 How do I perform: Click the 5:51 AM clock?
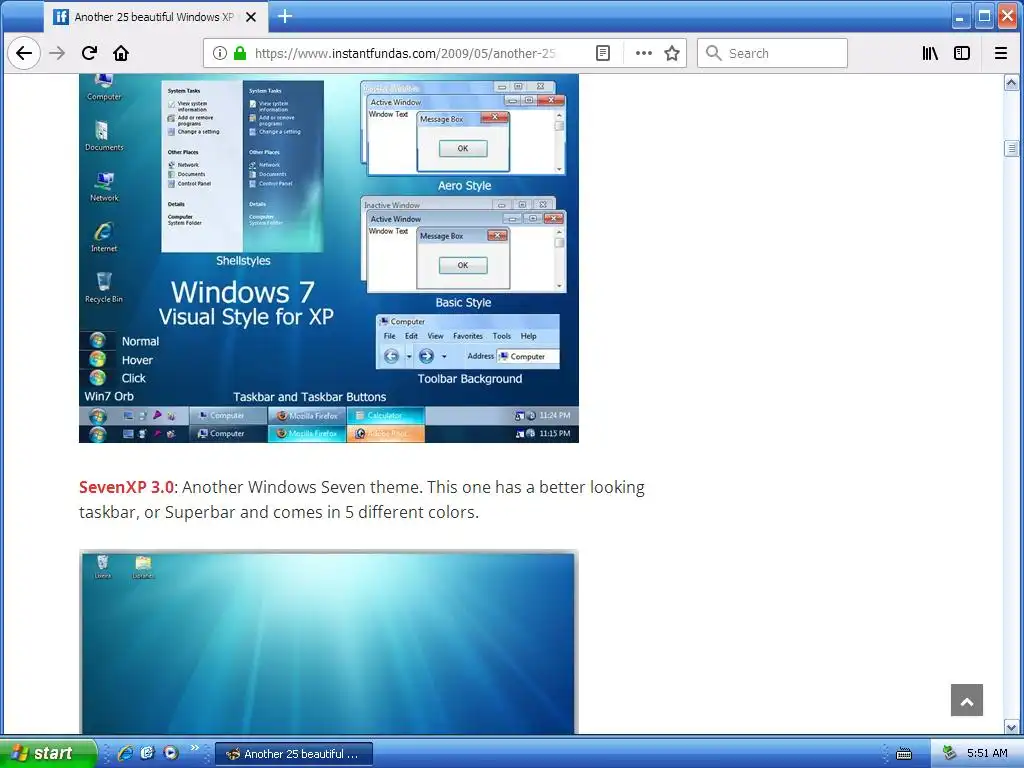[987, 753]
